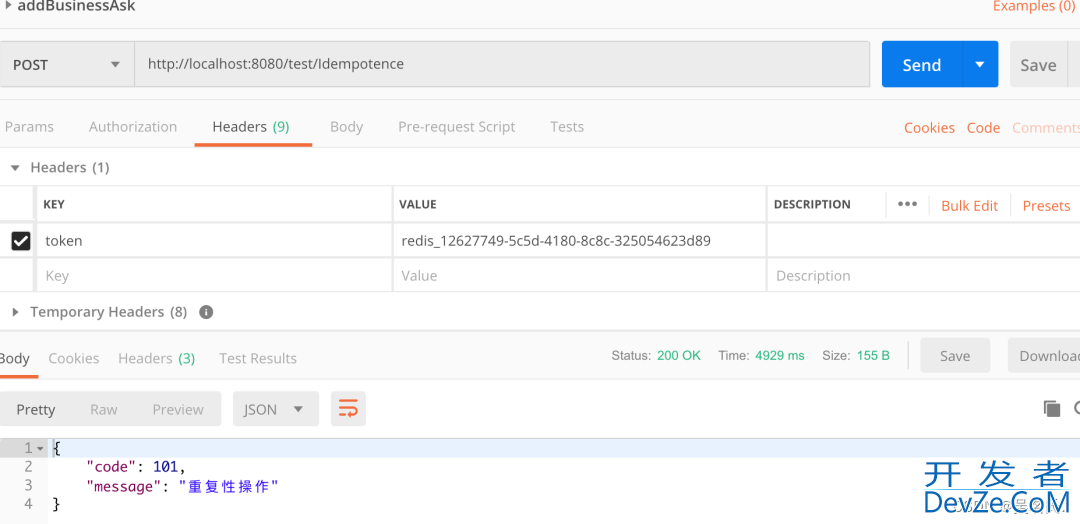Expand the Temporary Headers (8) section
1080x524 pixels.
point(15,312)
